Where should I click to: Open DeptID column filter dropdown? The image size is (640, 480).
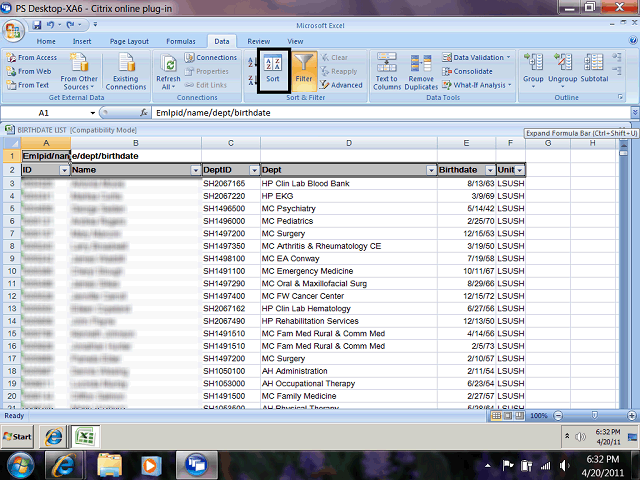pyautogui.click(x=254, y=170)
